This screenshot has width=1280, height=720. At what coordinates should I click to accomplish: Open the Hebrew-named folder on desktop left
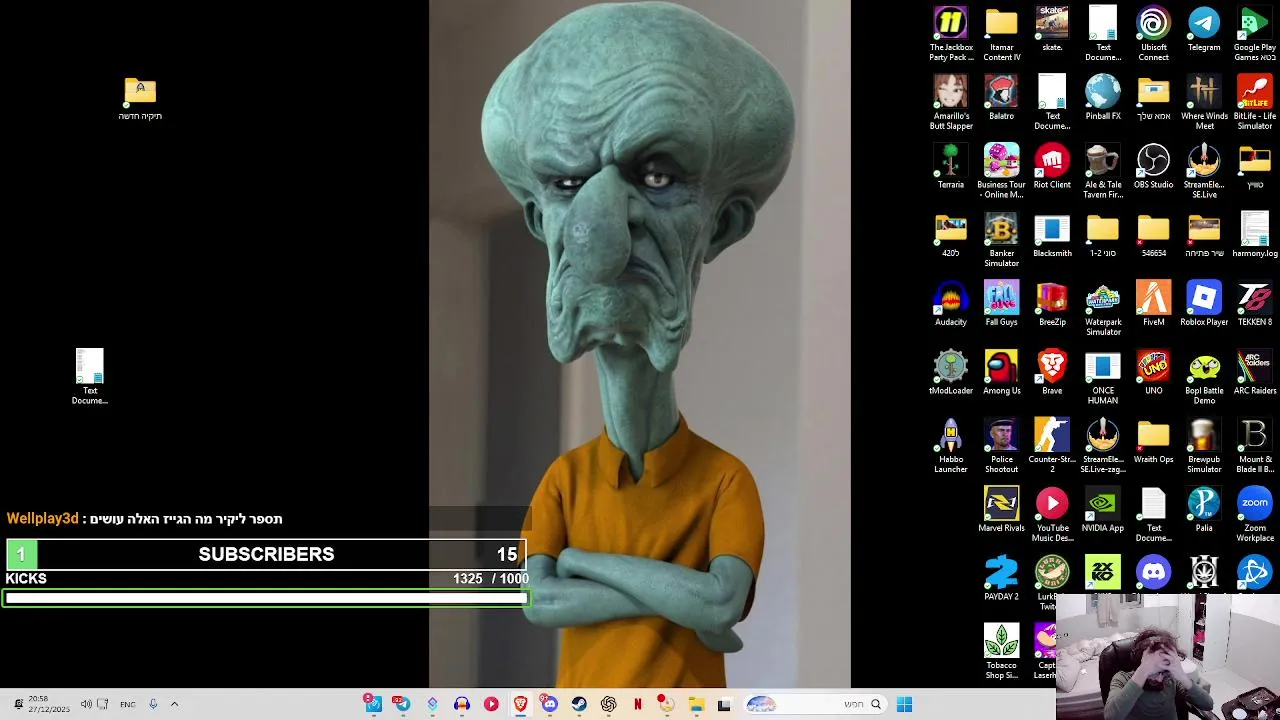pos(140,98)
